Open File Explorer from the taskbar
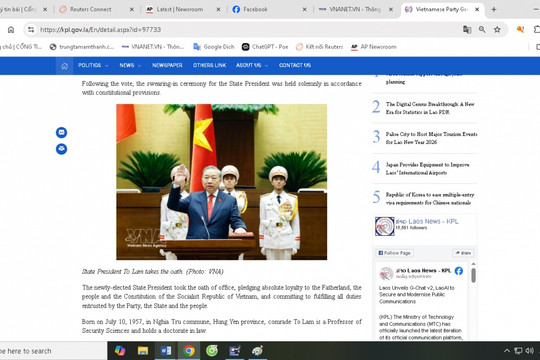The height and width of the screenshot is (360, 540). pos(143,351)
